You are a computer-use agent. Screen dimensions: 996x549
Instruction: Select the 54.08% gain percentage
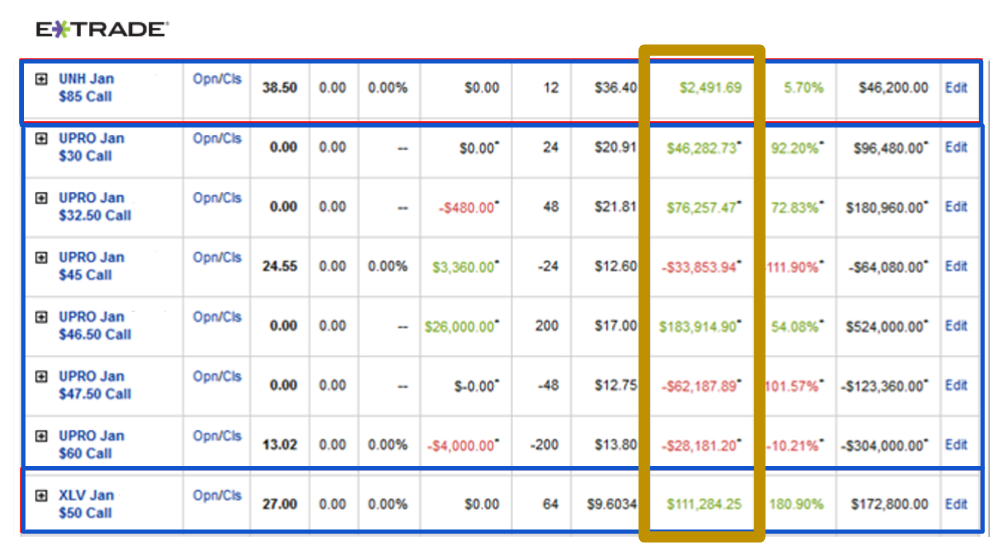(797, 327)
